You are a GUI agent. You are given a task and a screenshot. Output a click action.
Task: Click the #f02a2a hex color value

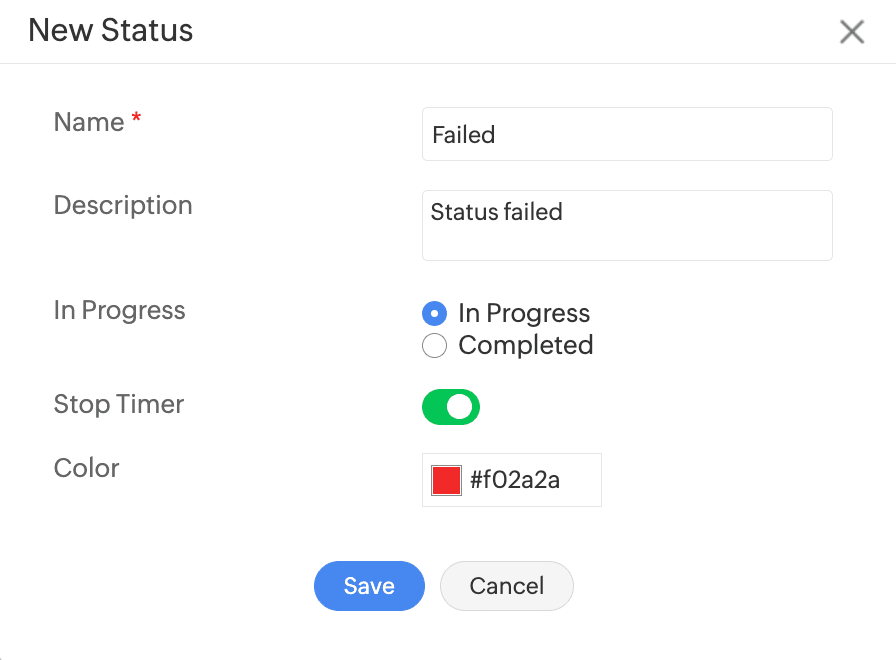(515, 480)
